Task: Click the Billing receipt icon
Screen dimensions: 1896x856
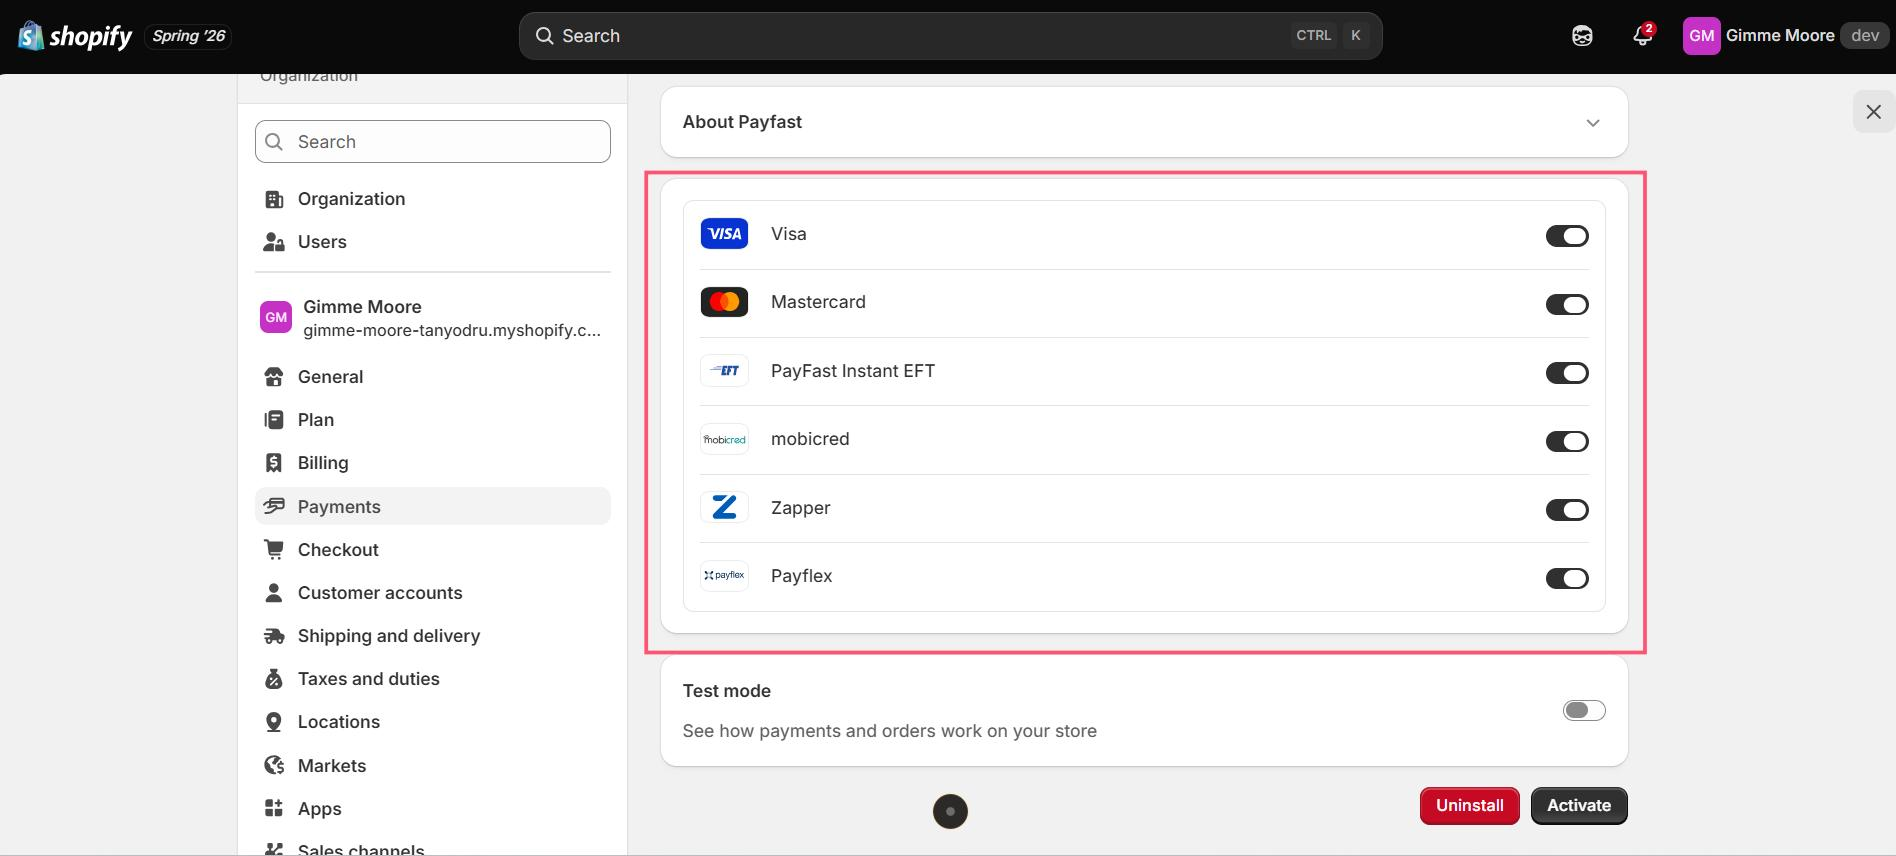Action: pyautogui.click(x=273, y=463)
